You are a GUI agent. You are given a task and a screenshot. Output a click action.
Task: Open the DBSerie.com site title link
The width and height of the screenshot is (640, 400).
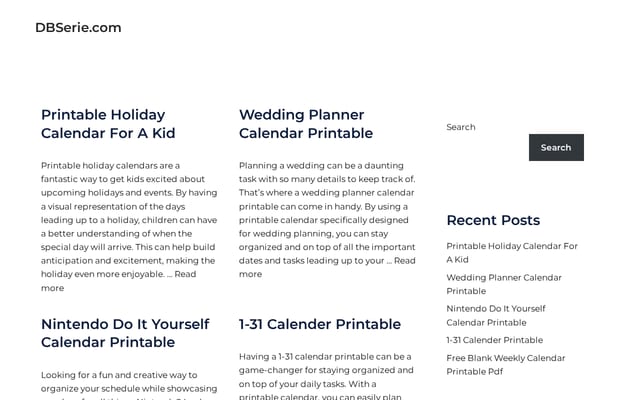[78, 28]
